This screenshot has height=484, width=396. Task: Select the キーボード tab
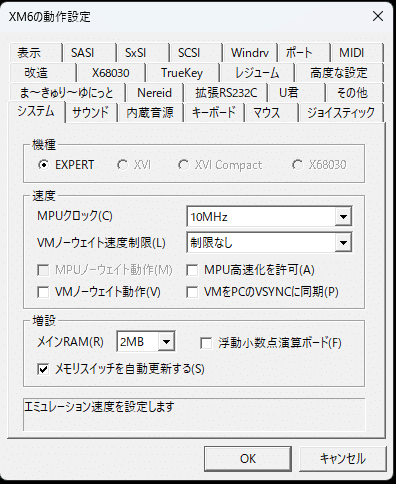[214, 113]
